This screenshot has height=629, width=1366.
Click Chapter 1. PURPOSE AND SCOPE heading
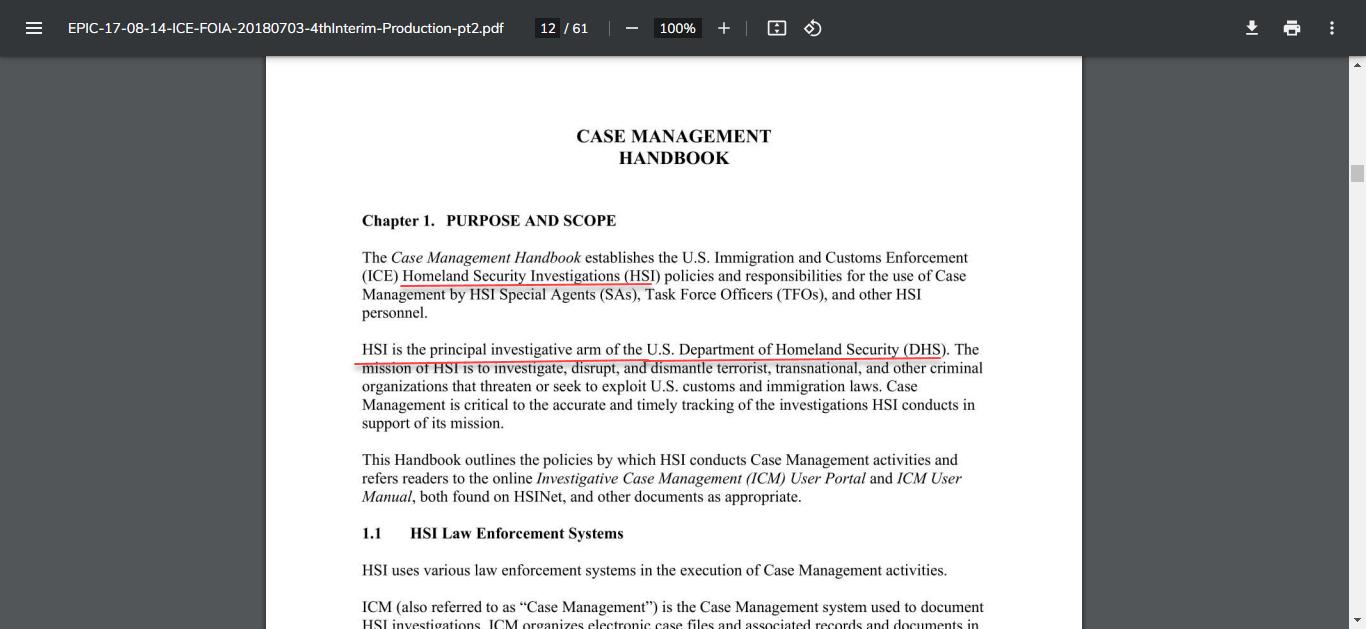coord(489,220)
